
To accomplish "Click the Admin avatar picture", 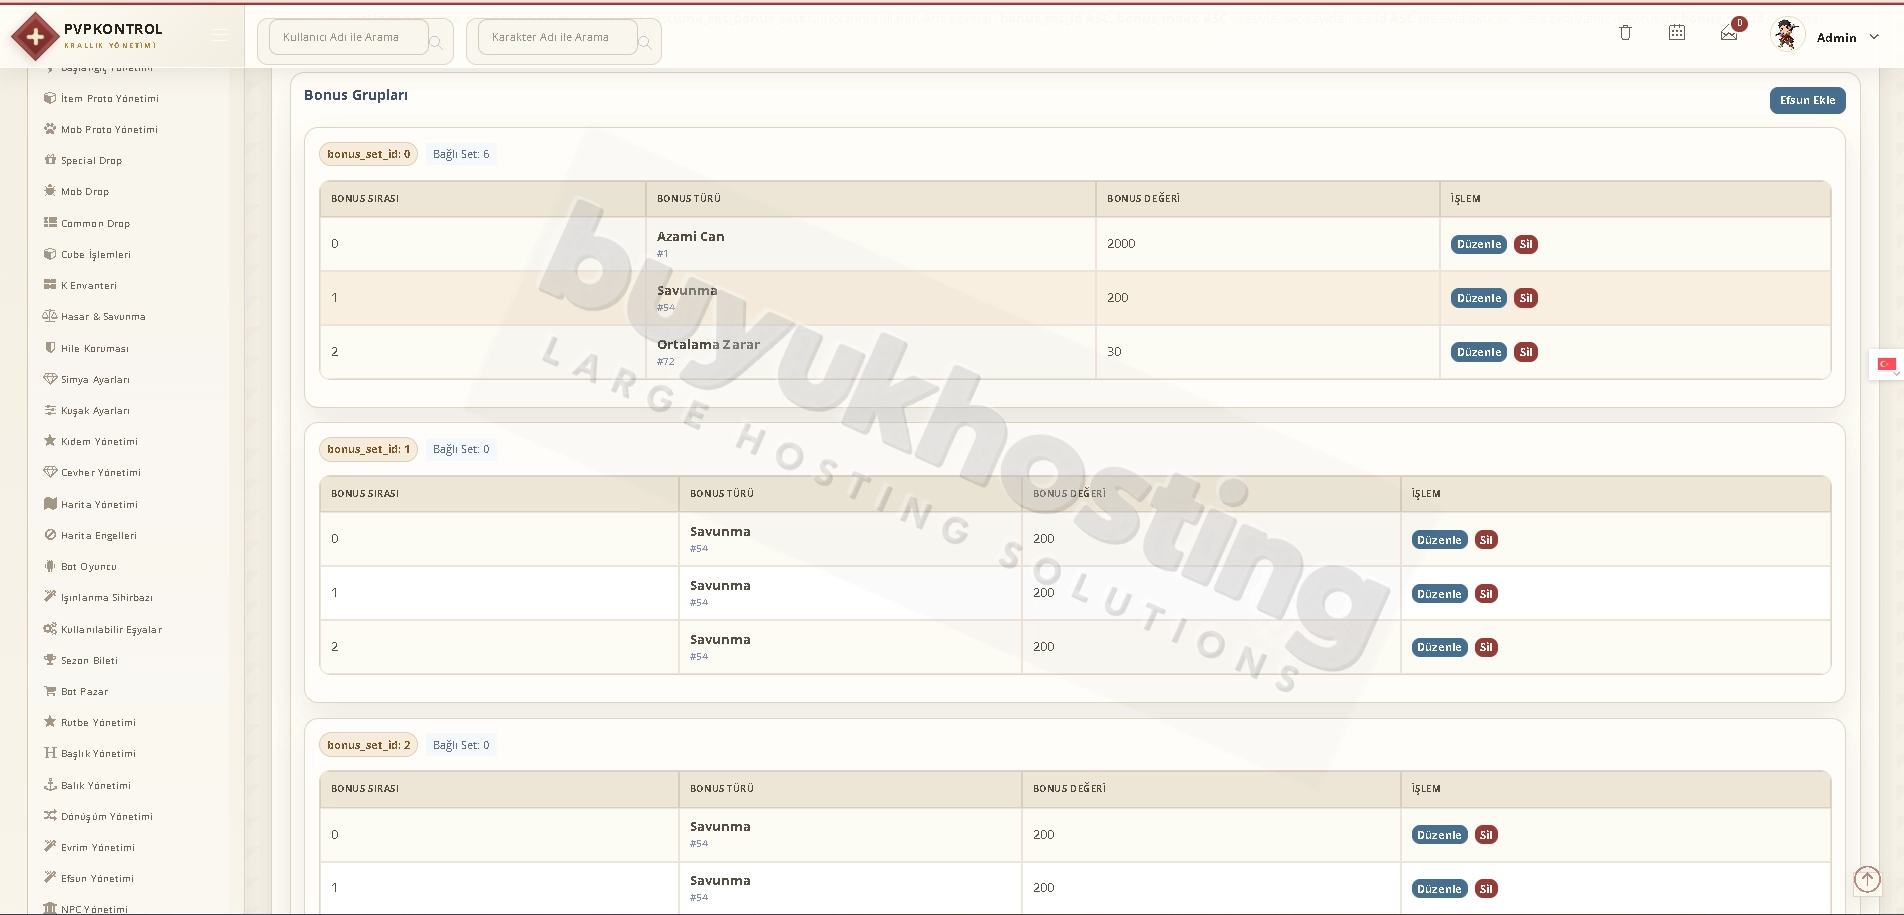I will 1786,35.
